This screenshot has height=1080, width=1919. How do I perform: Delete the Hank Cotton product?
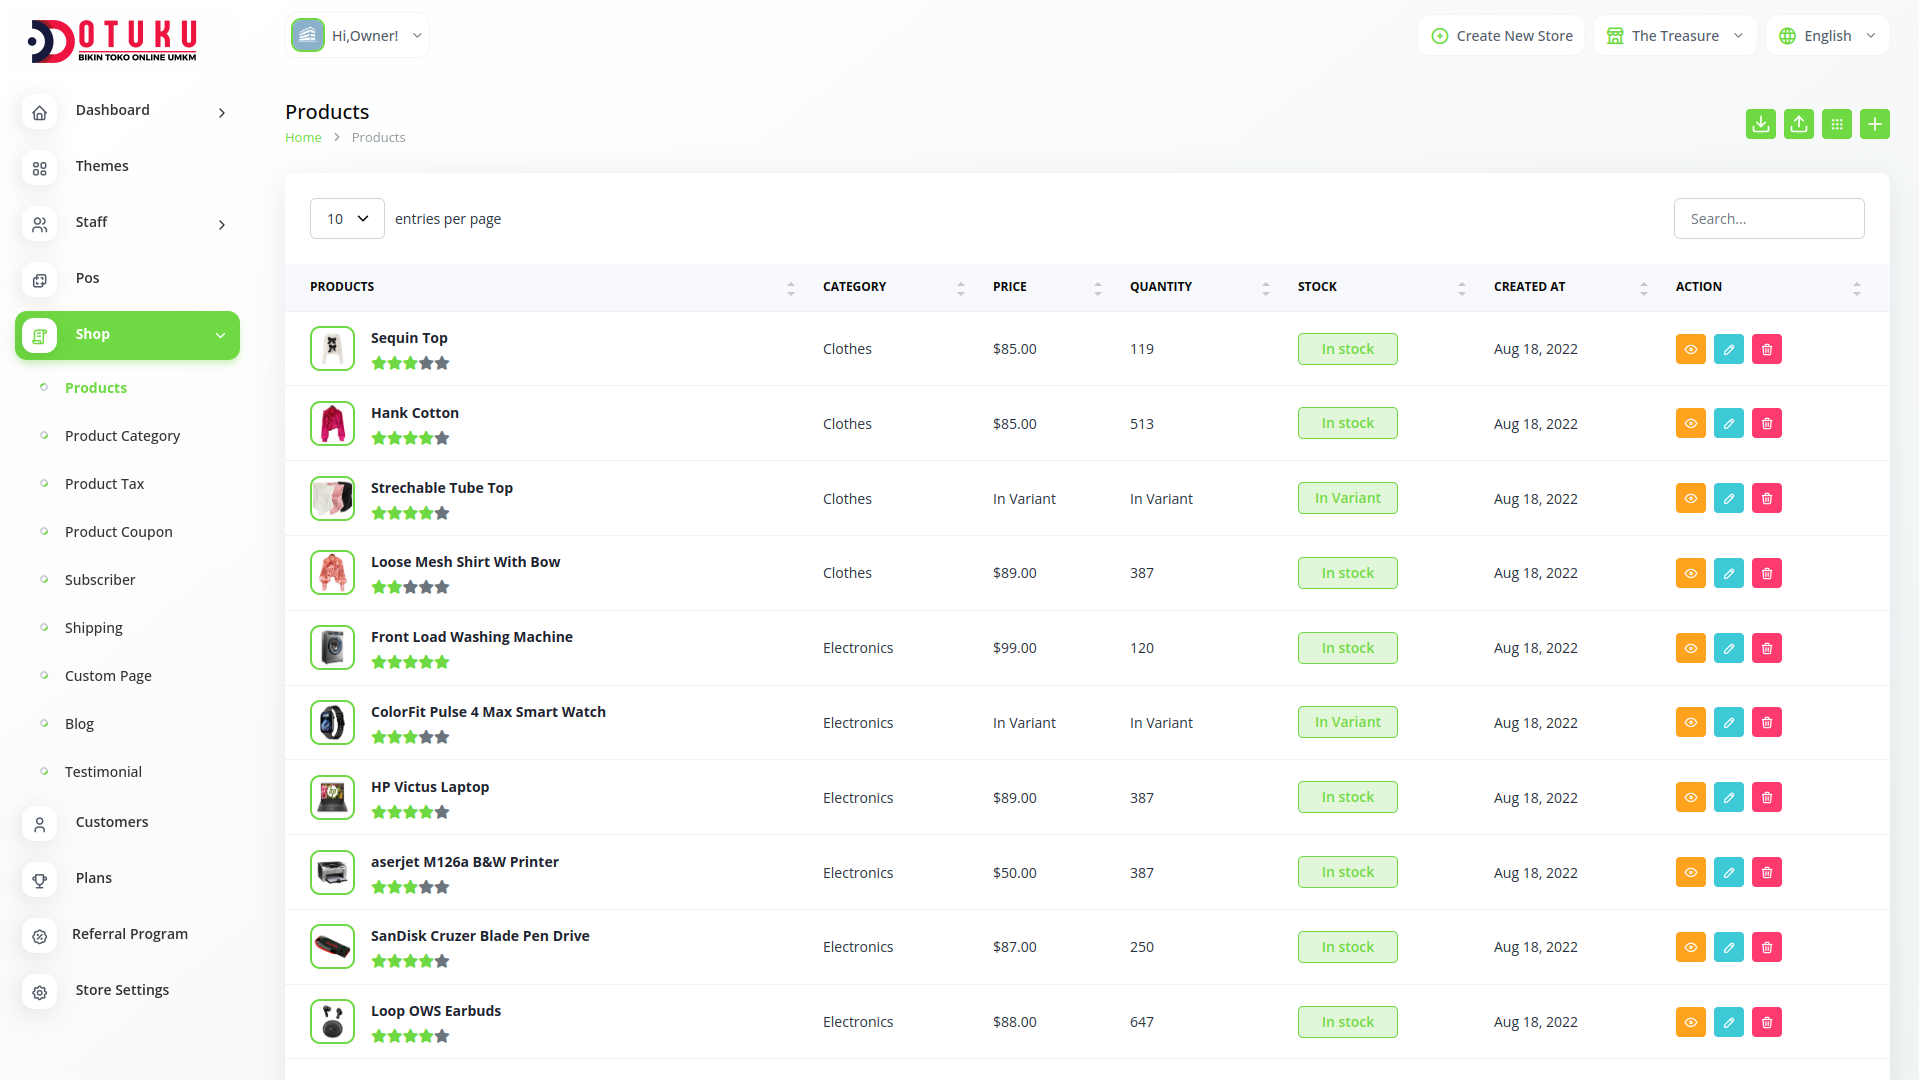click(1766, 423)
